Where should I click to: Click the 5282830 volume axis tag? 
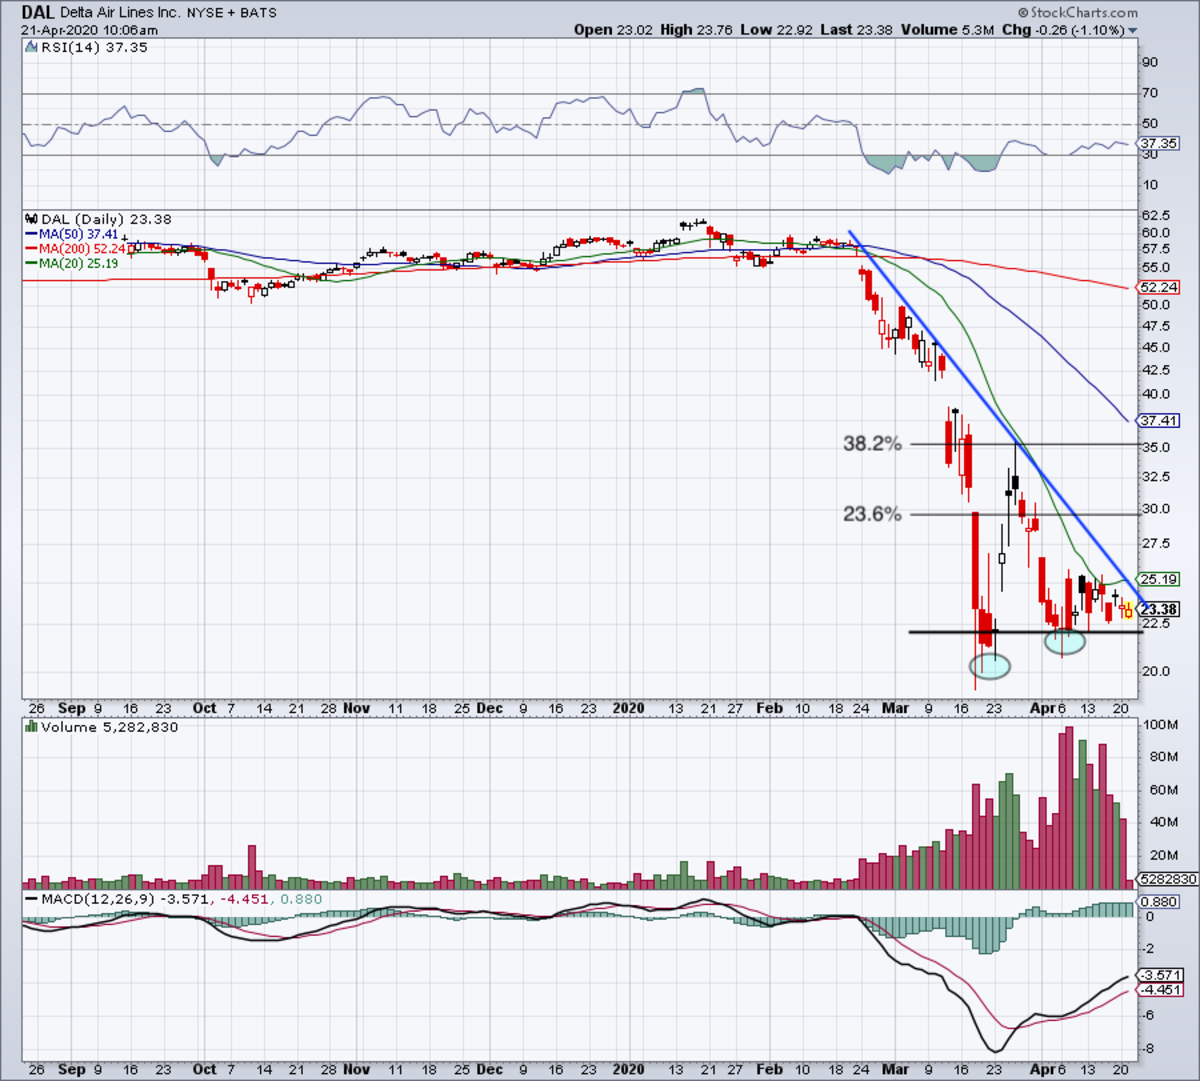[1168, 880]
